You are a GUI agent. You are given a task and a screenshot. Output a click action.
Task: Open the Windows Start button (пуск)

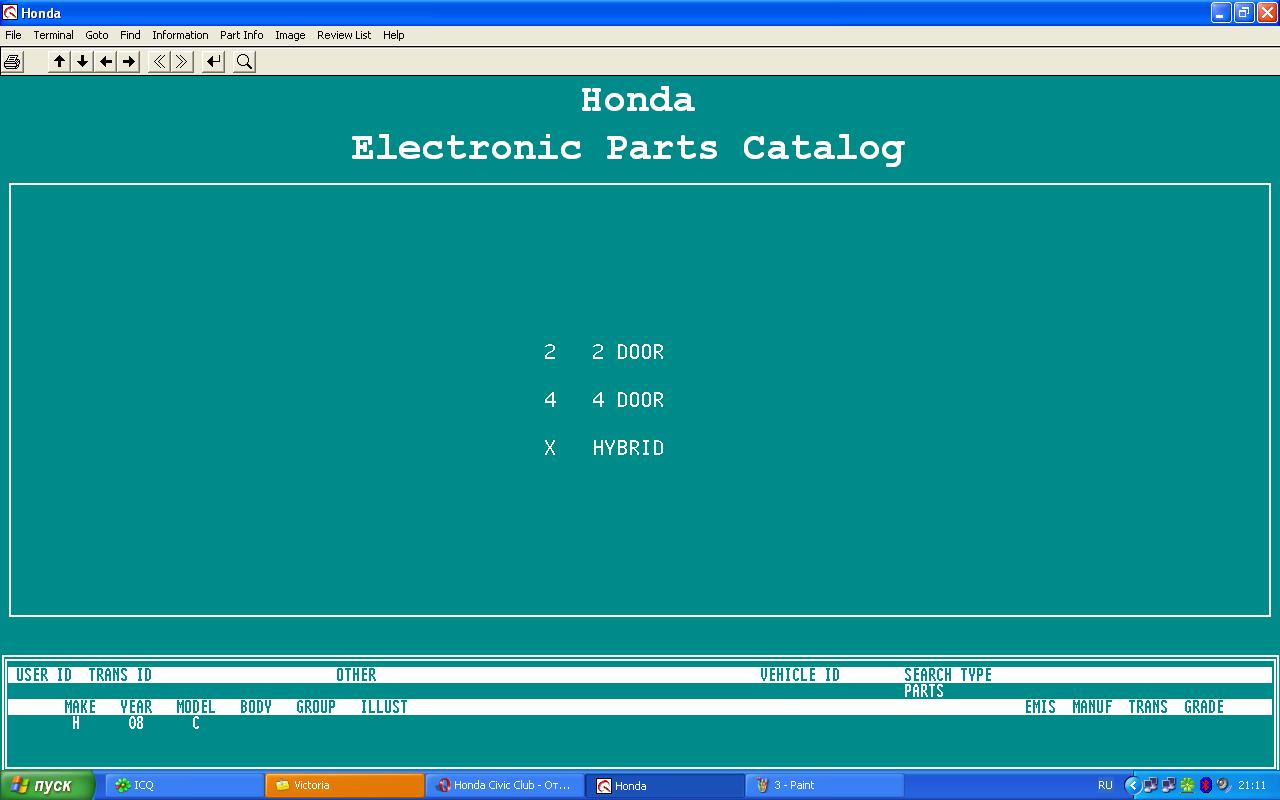(47, 785)
